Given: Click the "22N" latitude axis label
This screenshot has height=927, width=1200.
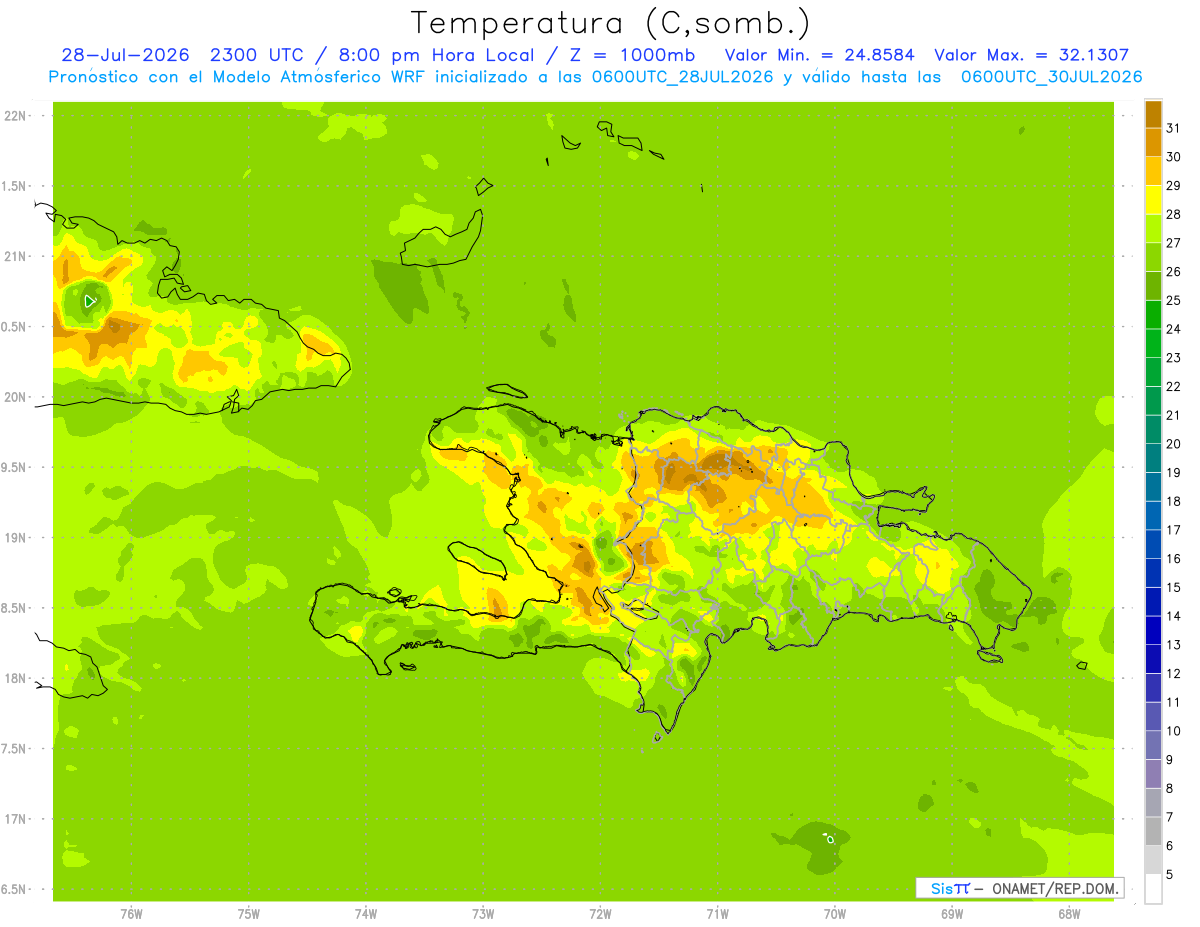Looking at the screenshot, I should pyautogui.click(x=15, y=116).
